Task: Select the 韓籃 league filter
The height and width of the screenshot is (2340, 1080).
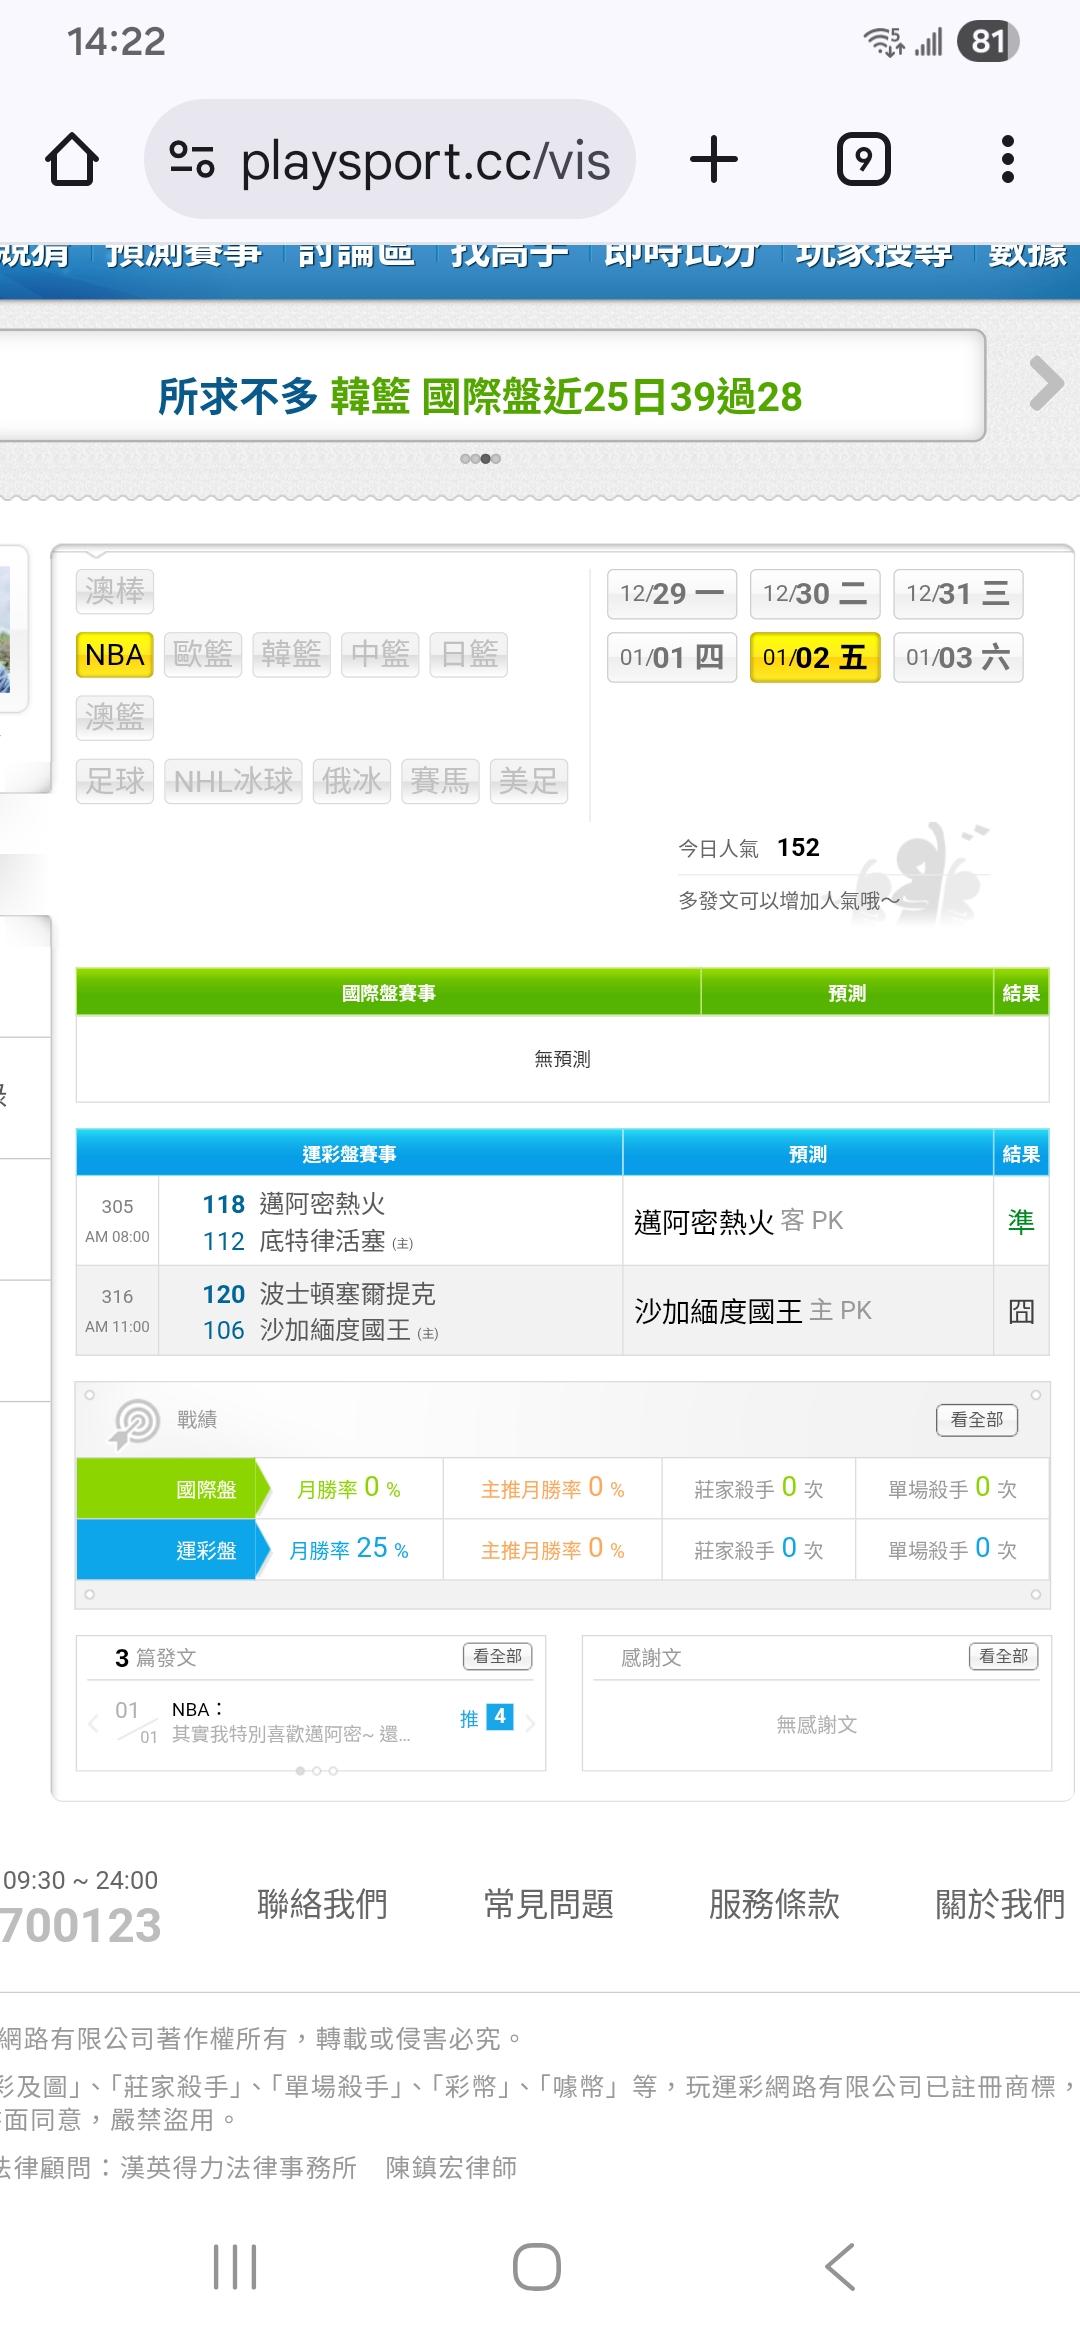Action: tap(291, 655)
